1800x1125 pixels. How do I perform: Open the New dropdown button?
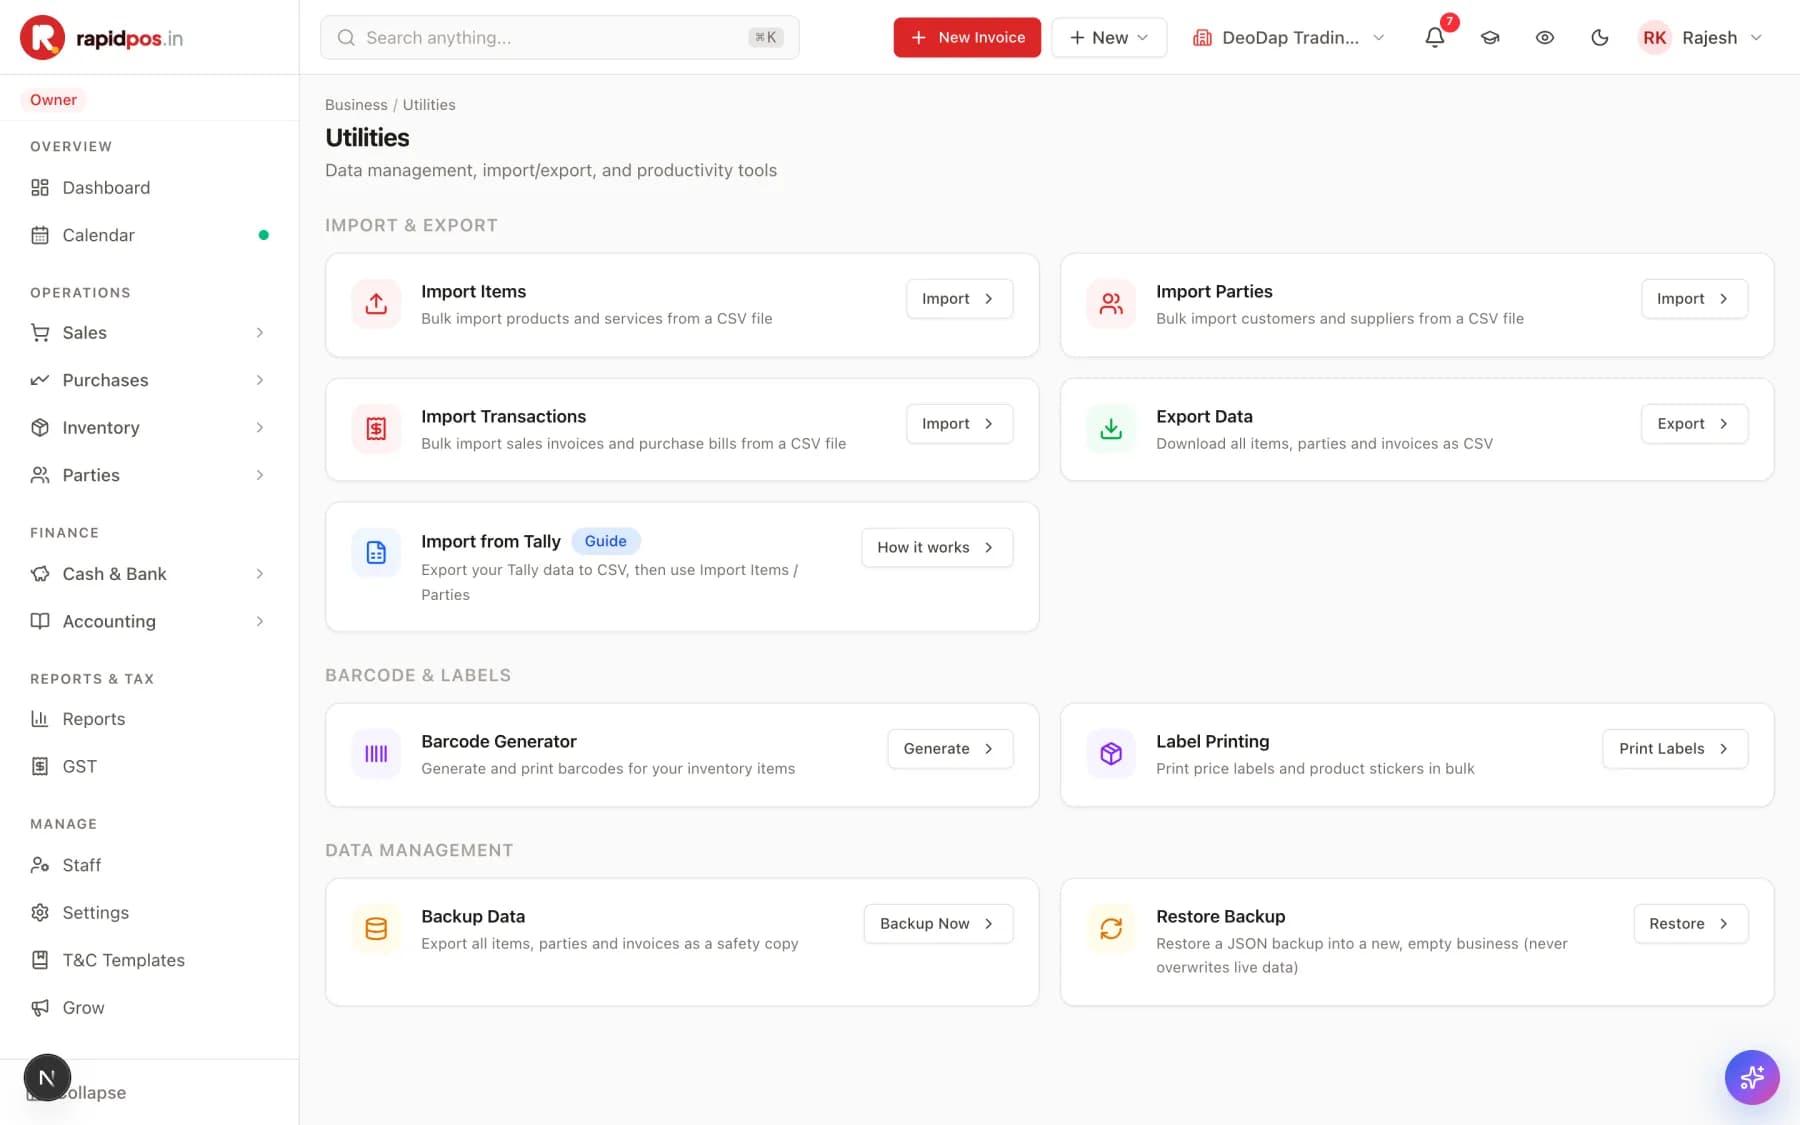tap(1109, 38)
